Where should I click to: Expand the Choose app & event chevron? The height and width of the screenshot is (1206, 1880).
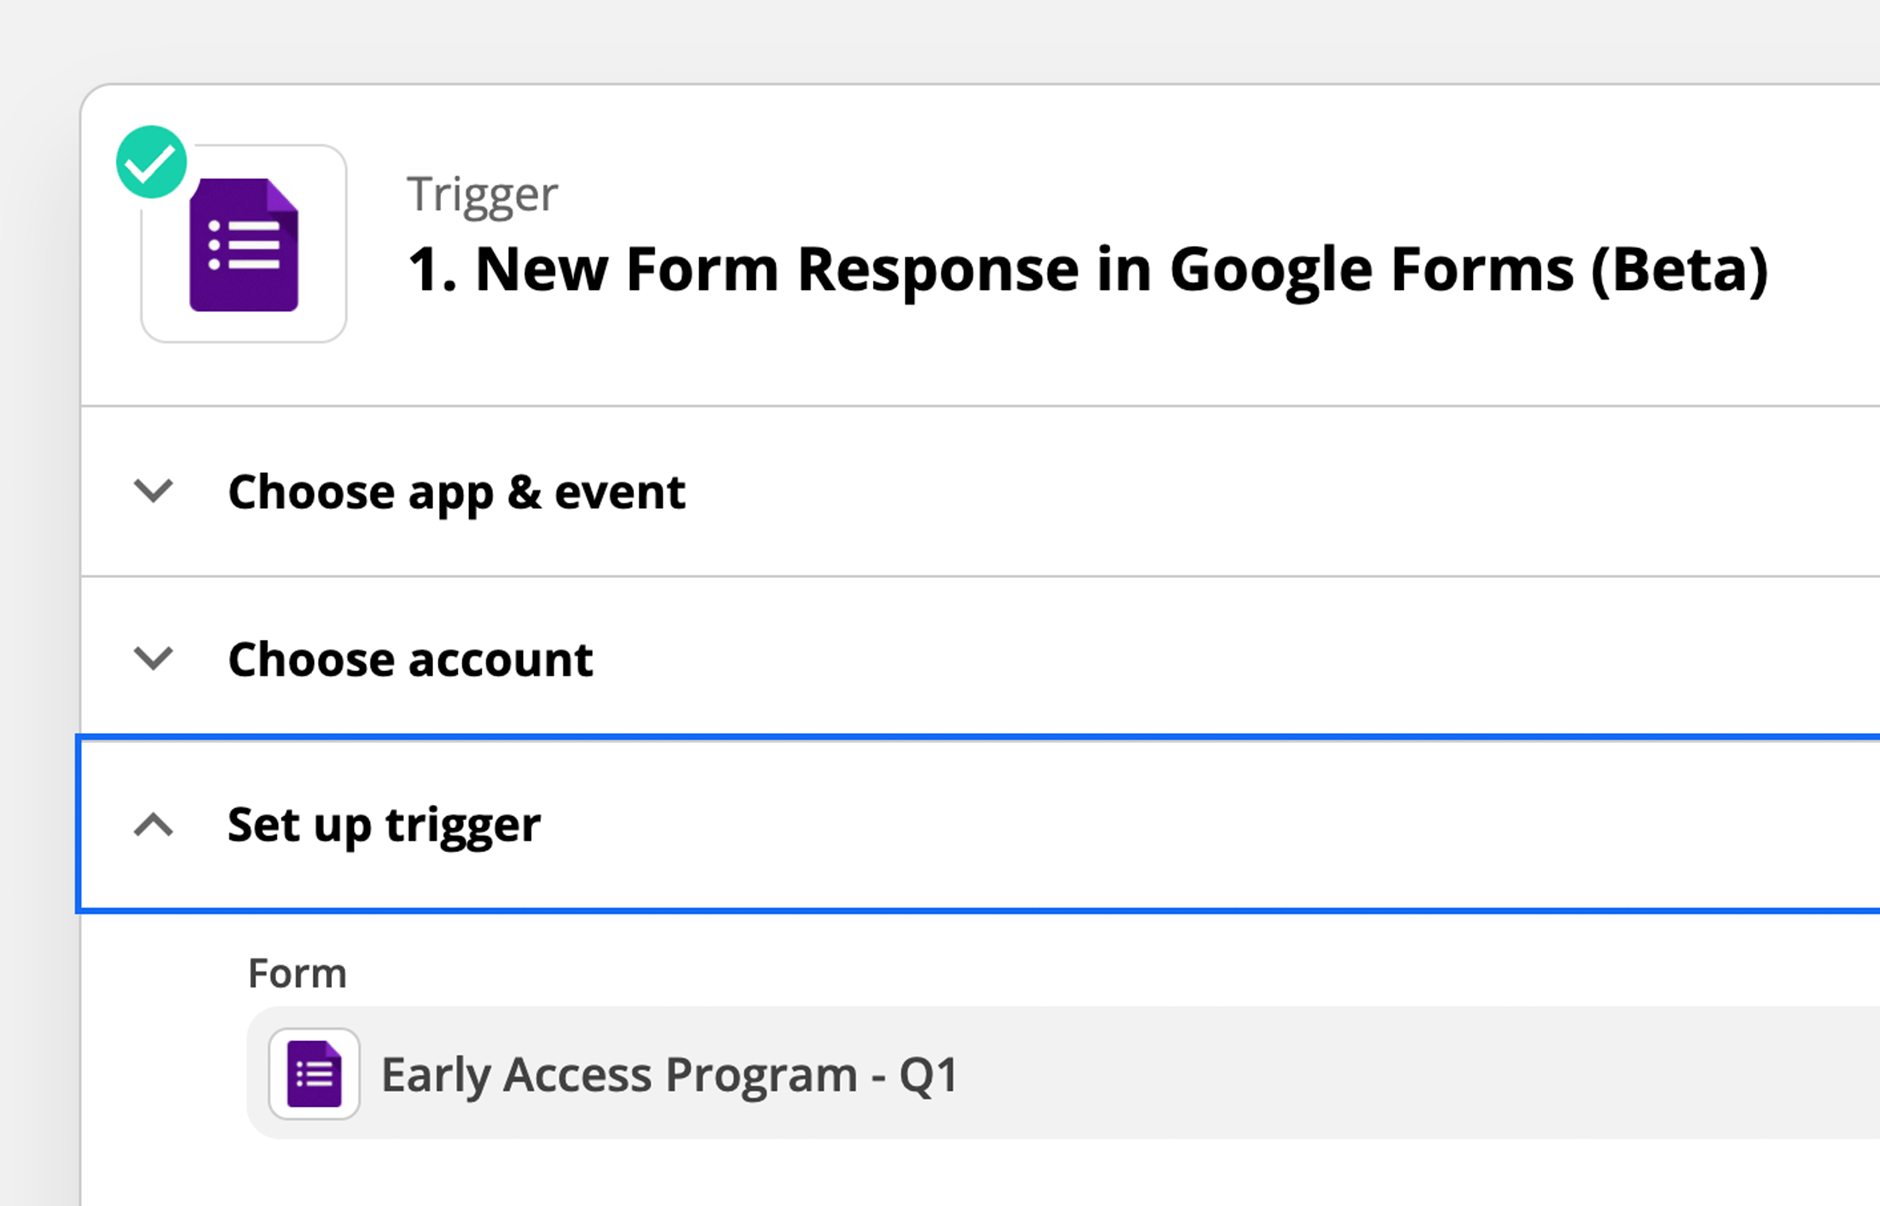[x=153, y=491]
